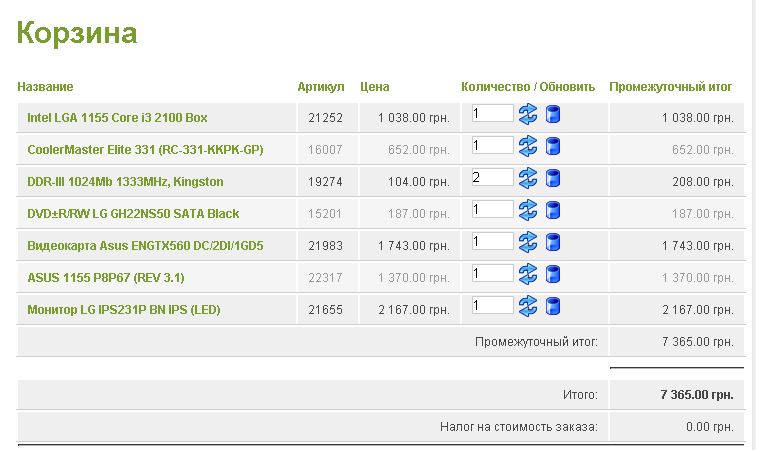
Task: Click the Итого: label
Action: tap(580, 395)
